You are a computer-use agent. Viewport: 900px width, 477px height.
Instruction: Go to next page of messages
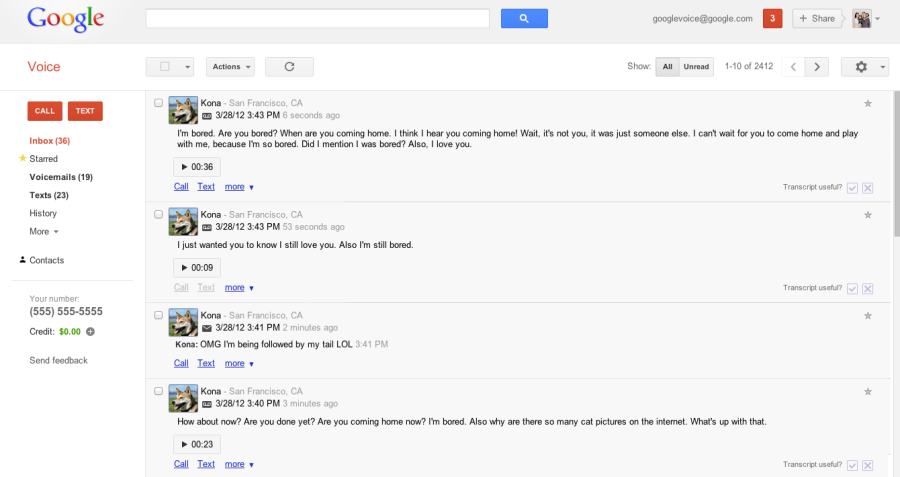click(818, 67)
